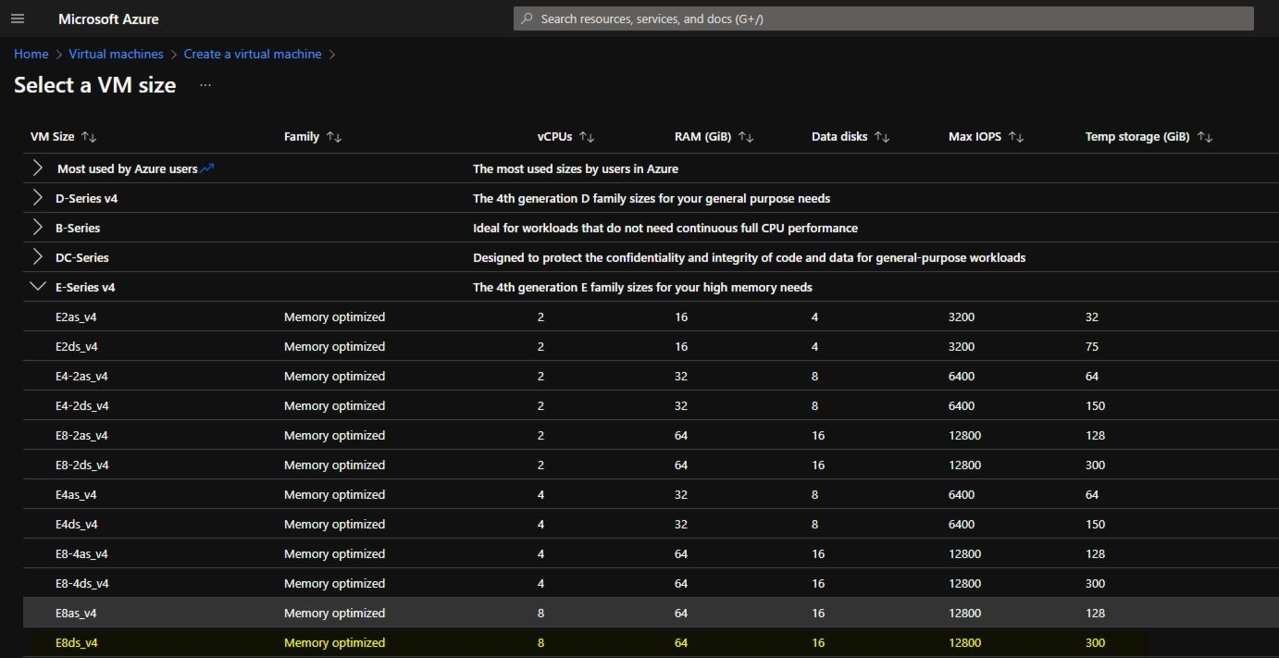Expand the Most used by Azure users group

pyautogui.click(x=38, y=168)
